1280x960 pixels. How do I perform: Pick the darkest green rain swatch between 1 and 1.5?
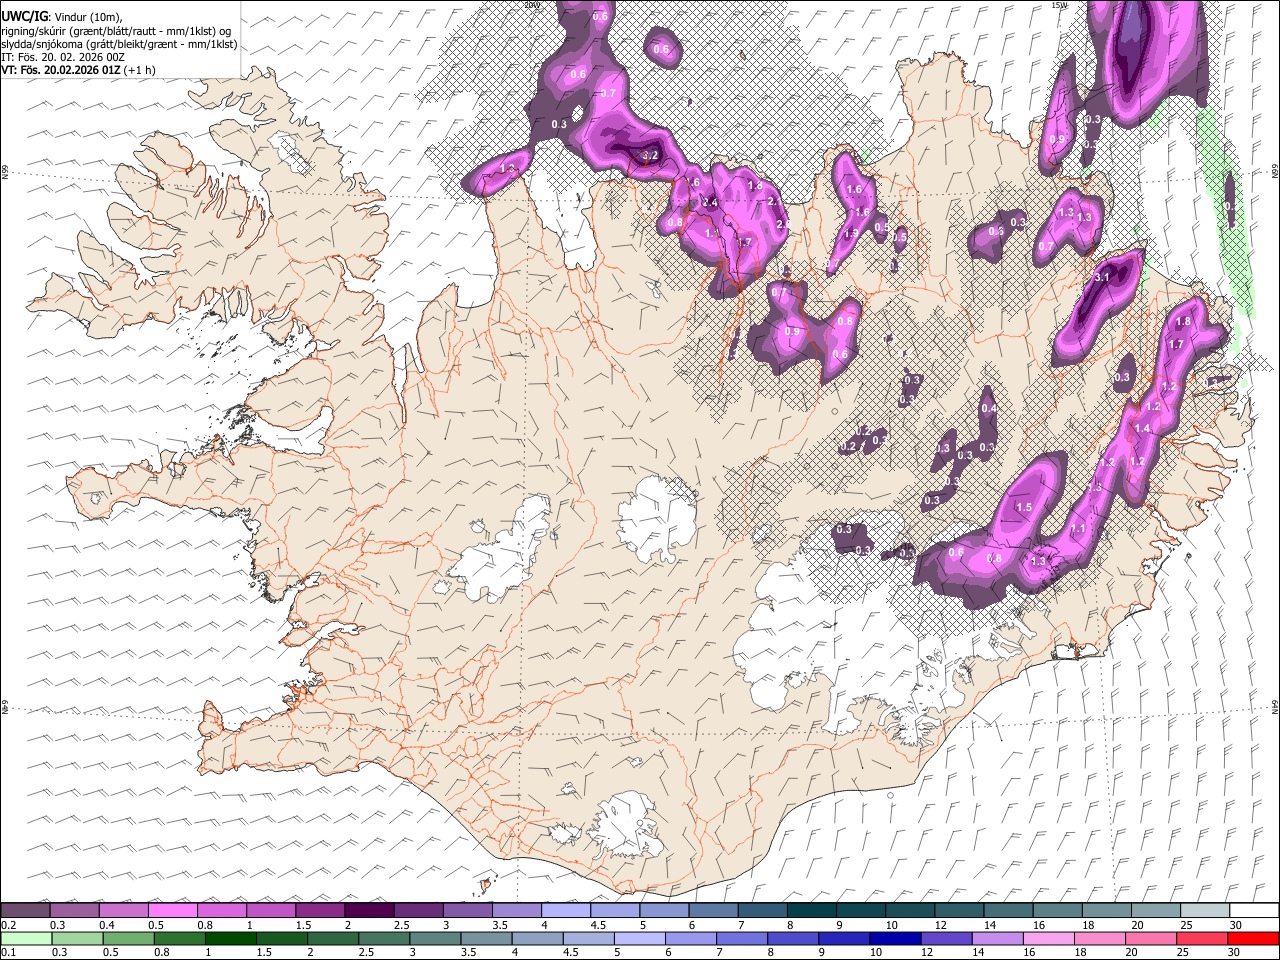[x=232, y=938]
